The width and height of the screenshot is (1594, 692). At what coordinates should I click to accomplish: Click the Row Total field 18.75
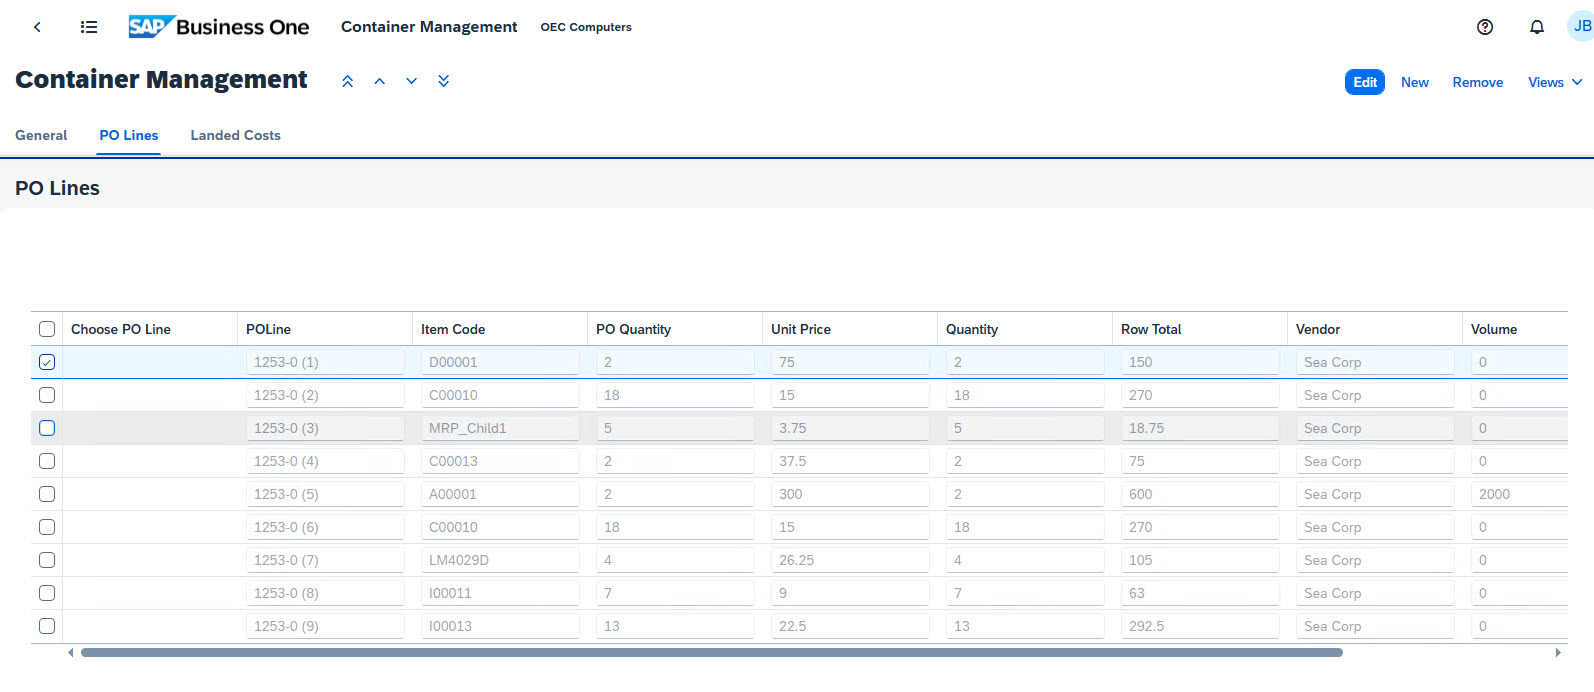click(1200, 428)
